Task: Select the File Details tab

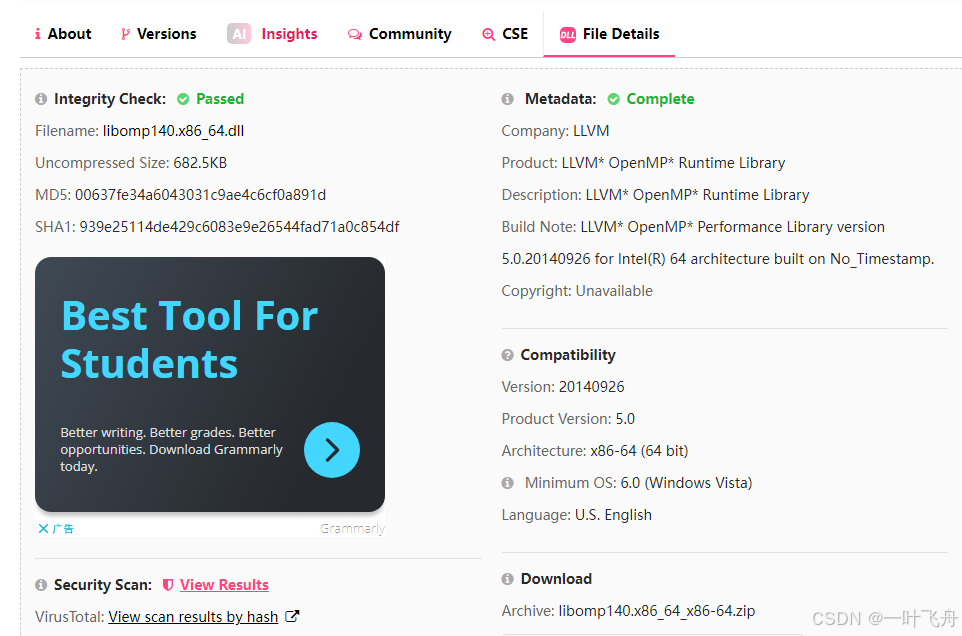Action: (609, 34)
